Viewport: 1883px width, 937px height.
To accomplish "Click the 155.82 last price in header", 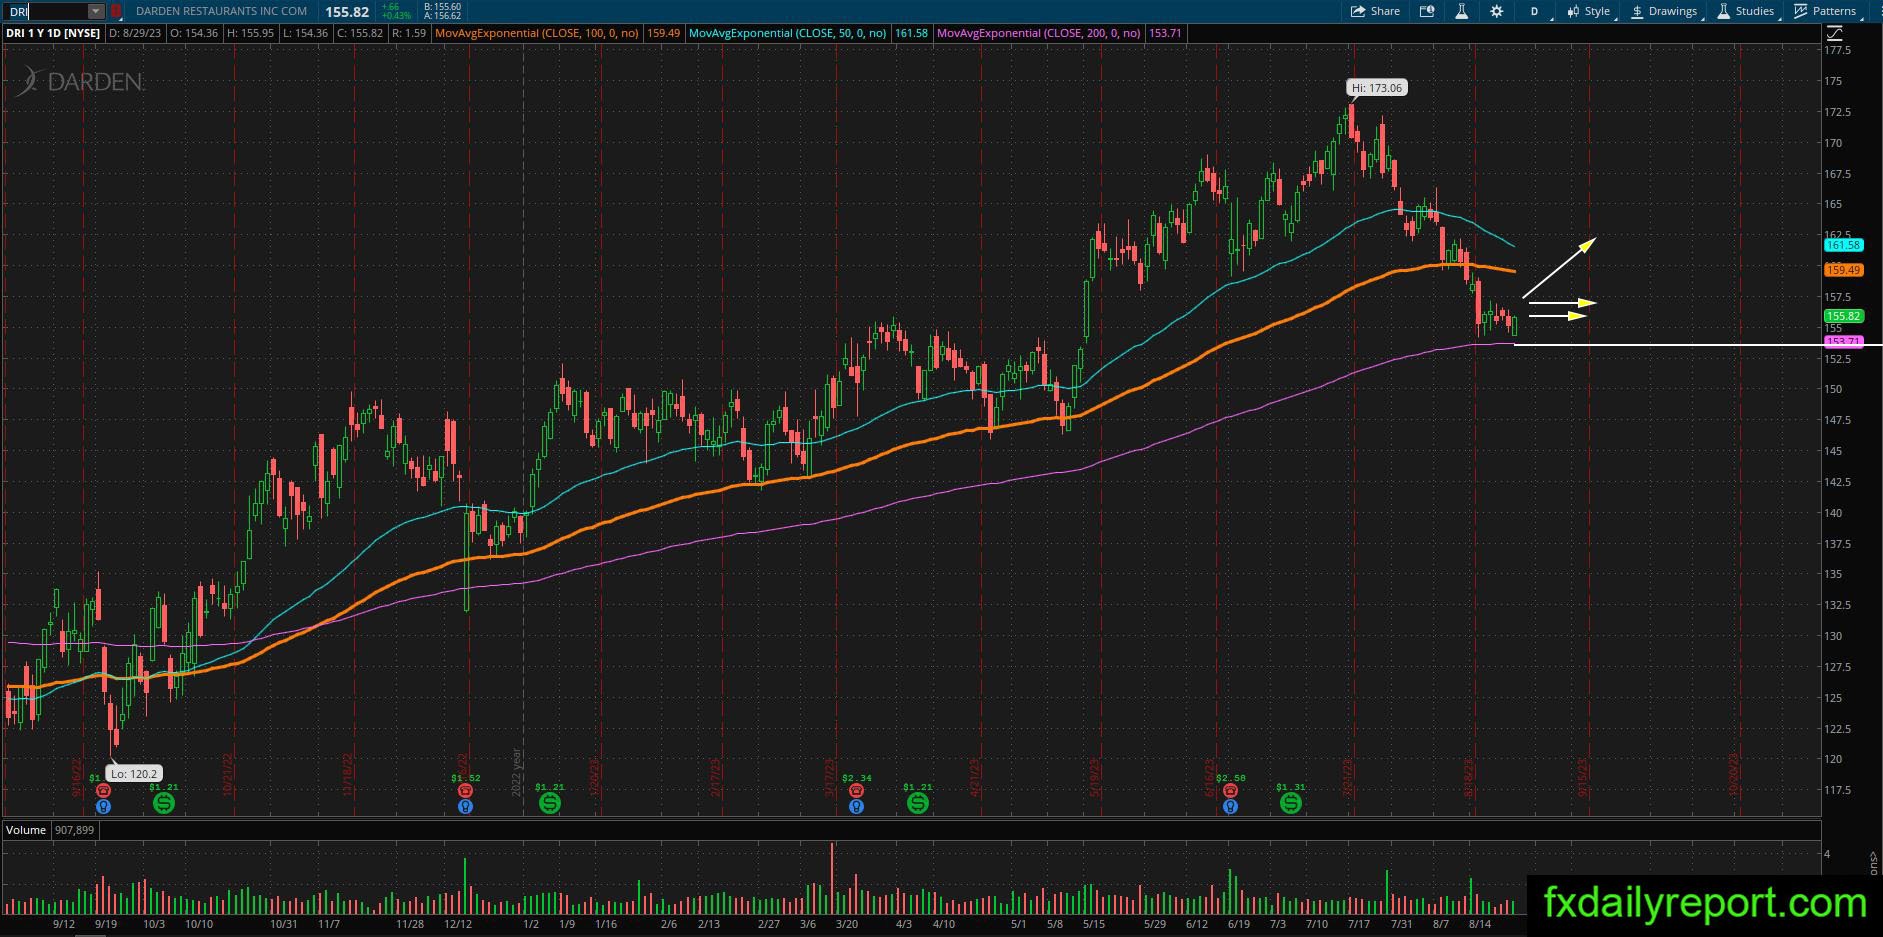I will pos(347,12).
